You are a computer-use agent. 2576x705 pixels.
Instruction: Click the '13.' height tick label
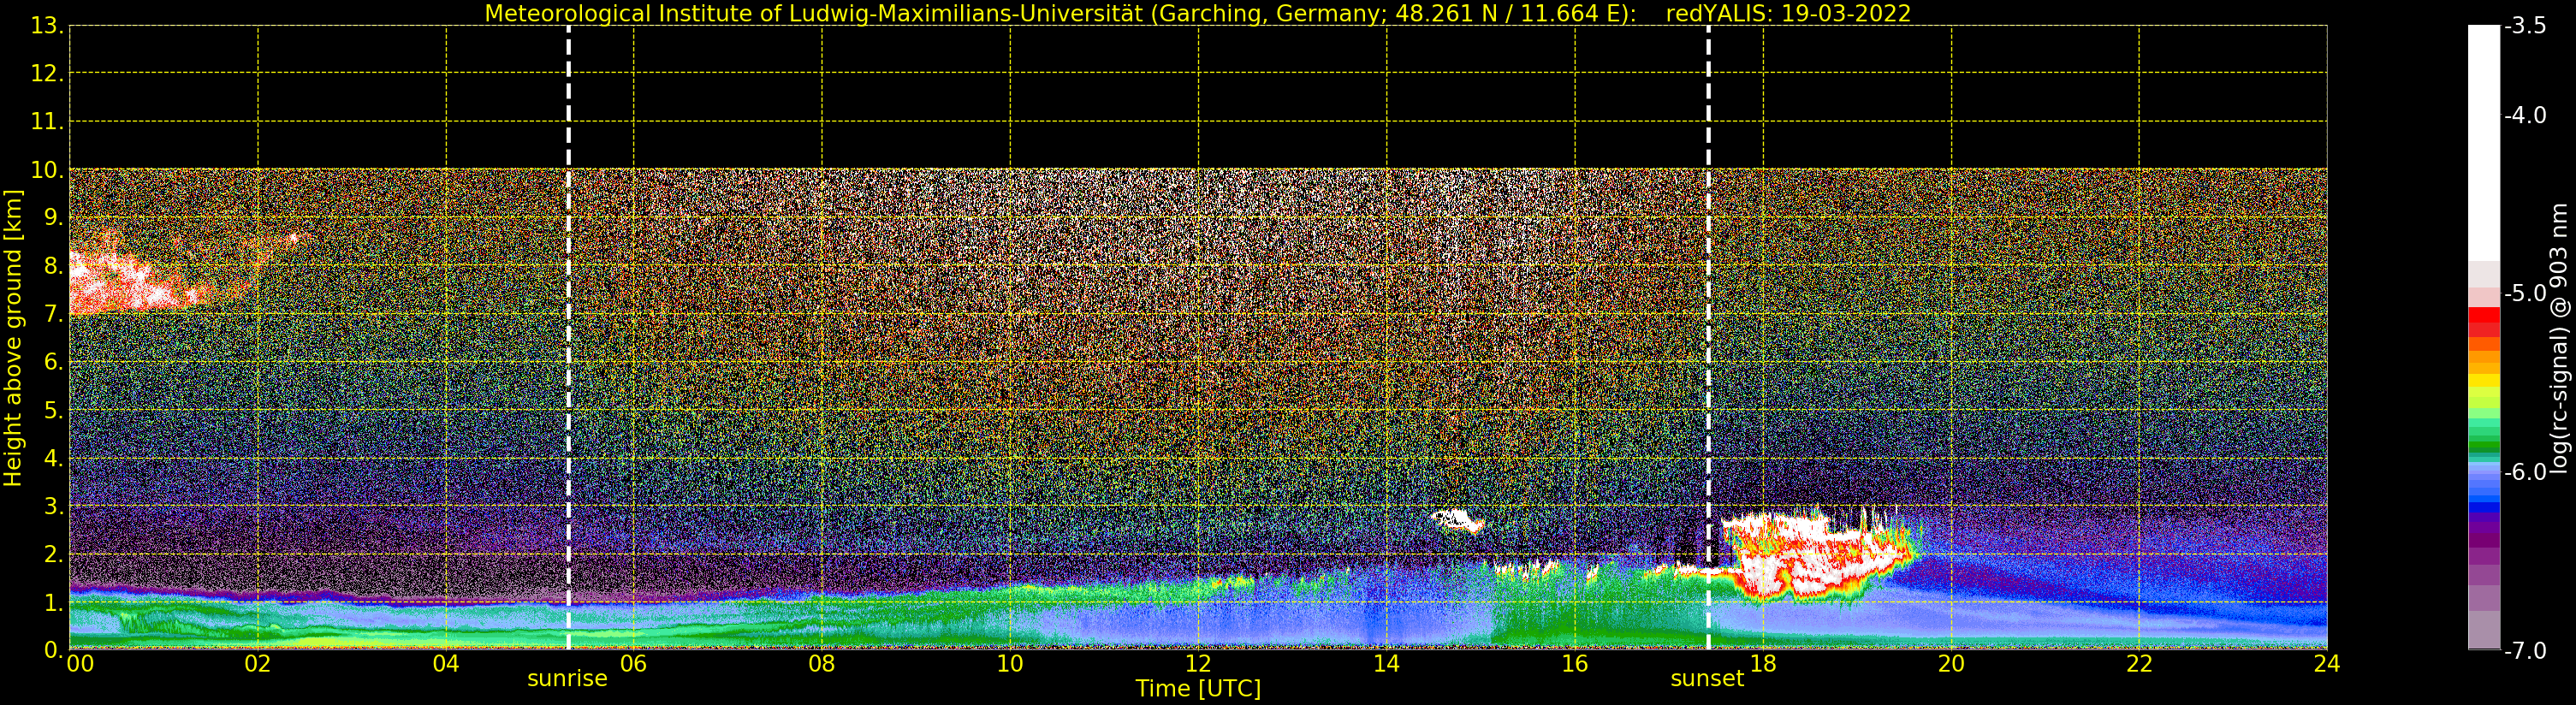click(47, 26)
